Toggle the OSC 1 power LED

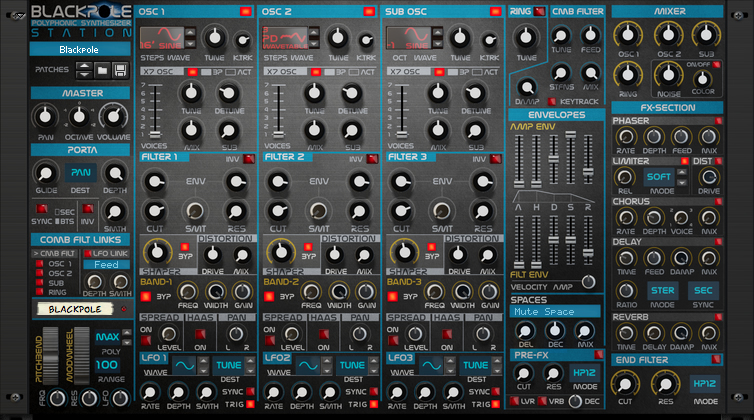(x=246, y=12)
